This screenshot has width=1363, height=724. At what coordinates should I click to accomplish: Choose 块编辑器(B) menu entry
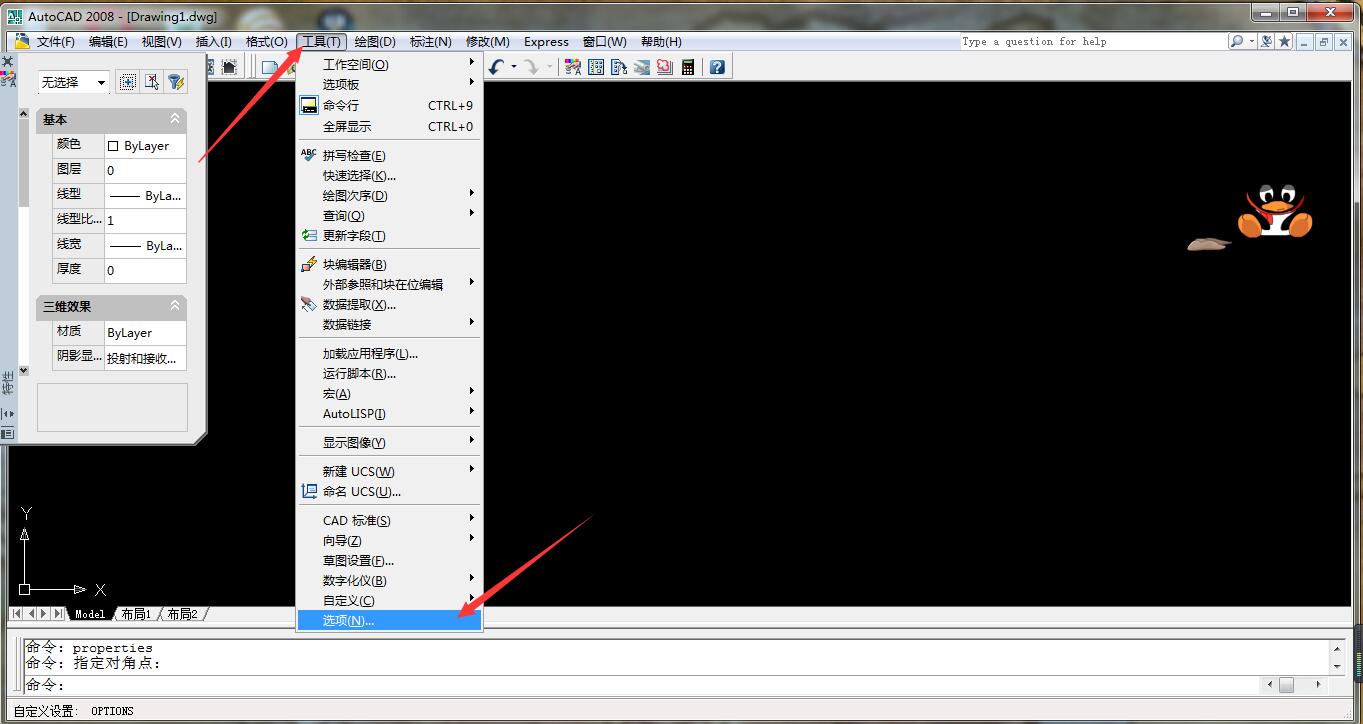coord(390,265)
